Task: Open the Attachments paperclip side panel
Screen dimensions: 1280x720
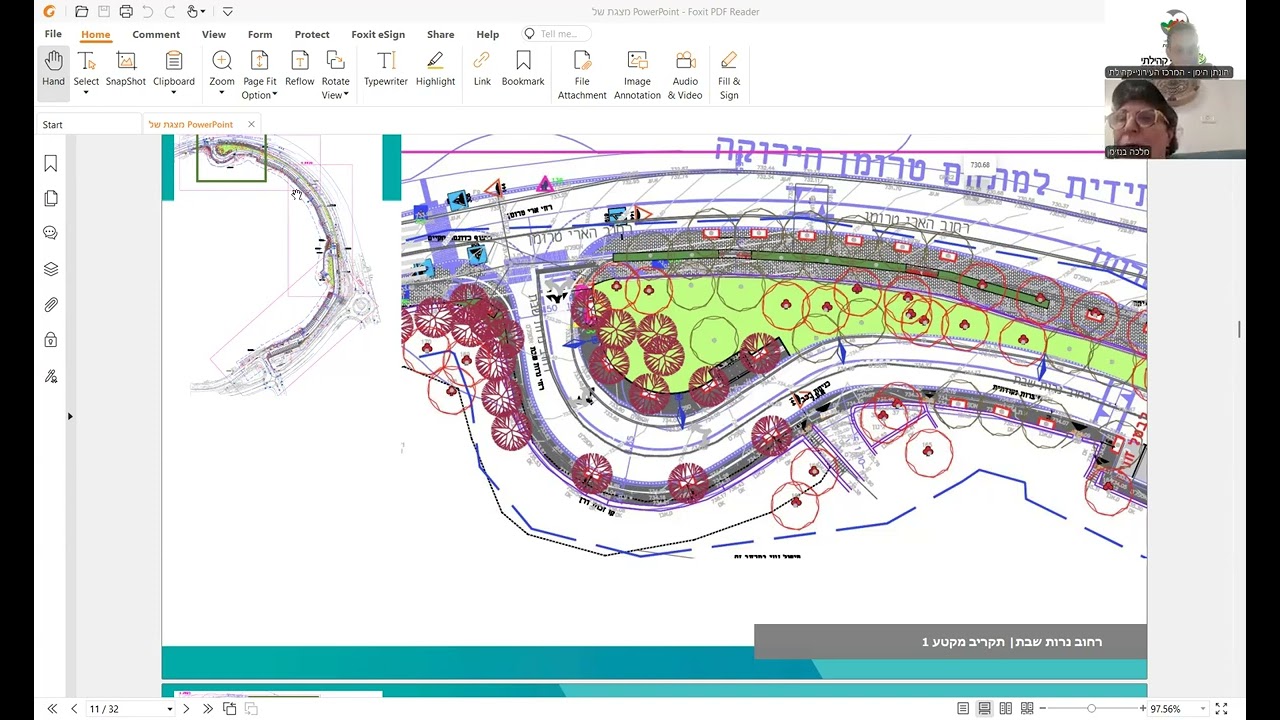Action: click(51, 305)
